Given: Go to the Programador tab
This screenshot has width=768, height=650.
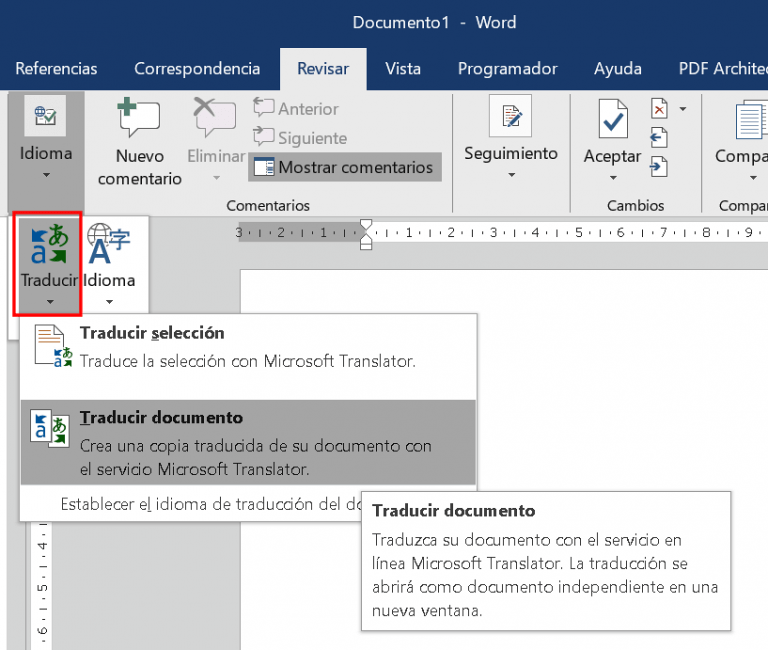Looking at the screenshot, I should pos(507,69).
